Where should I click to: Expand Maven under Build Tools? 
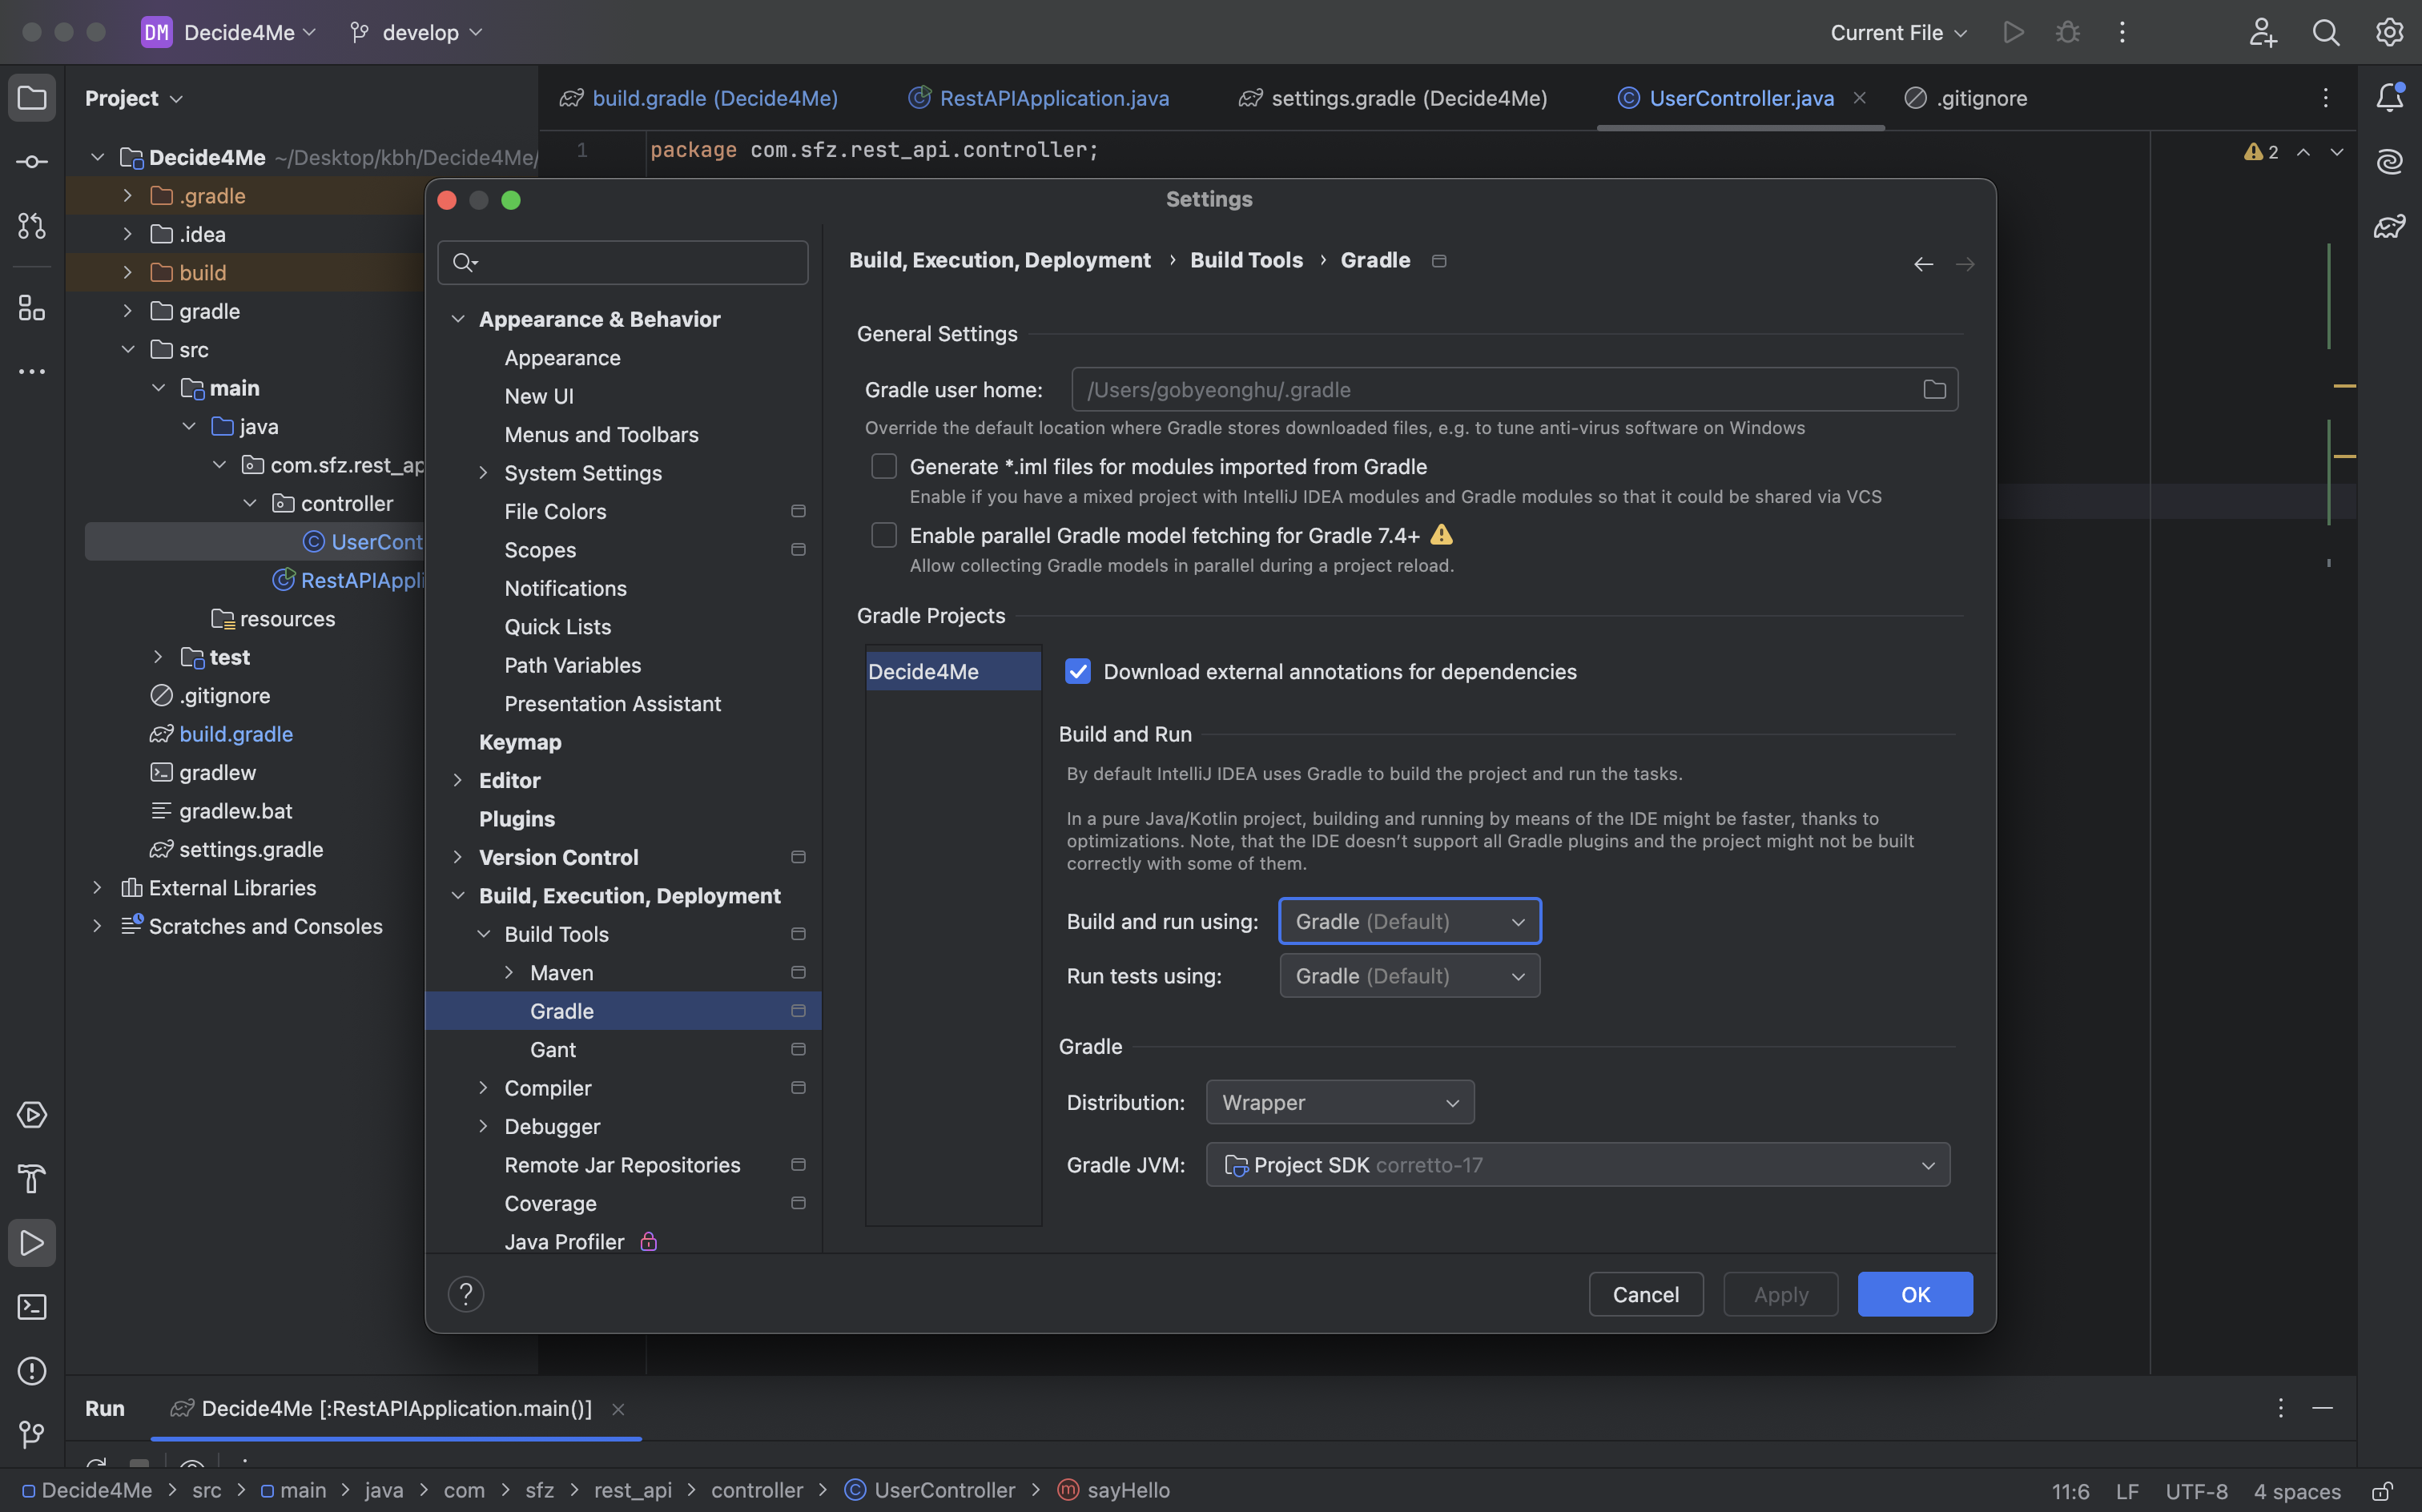(x=509, y=973)
